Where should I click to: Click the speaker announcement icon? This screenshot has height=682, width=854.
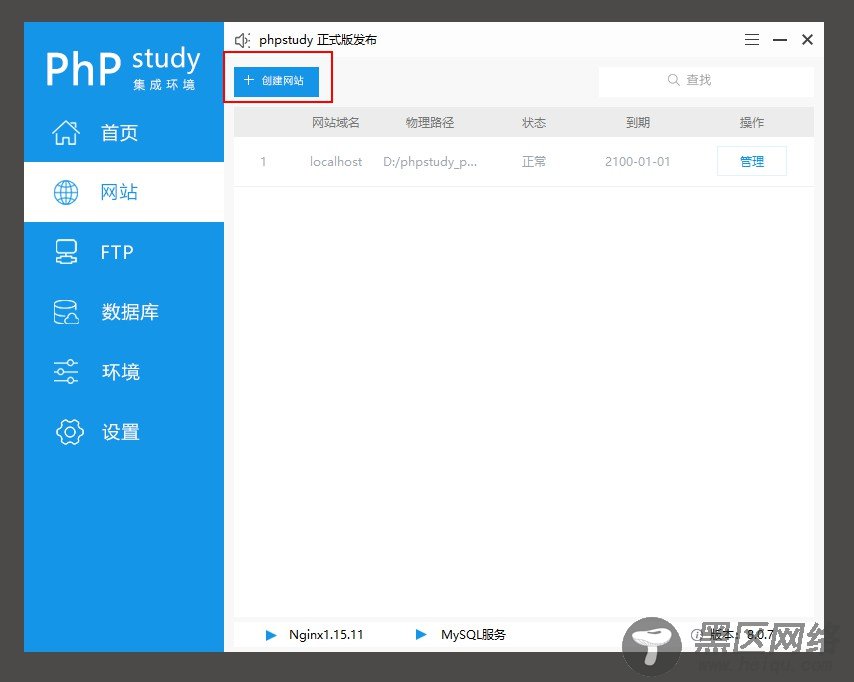point(242,40)
